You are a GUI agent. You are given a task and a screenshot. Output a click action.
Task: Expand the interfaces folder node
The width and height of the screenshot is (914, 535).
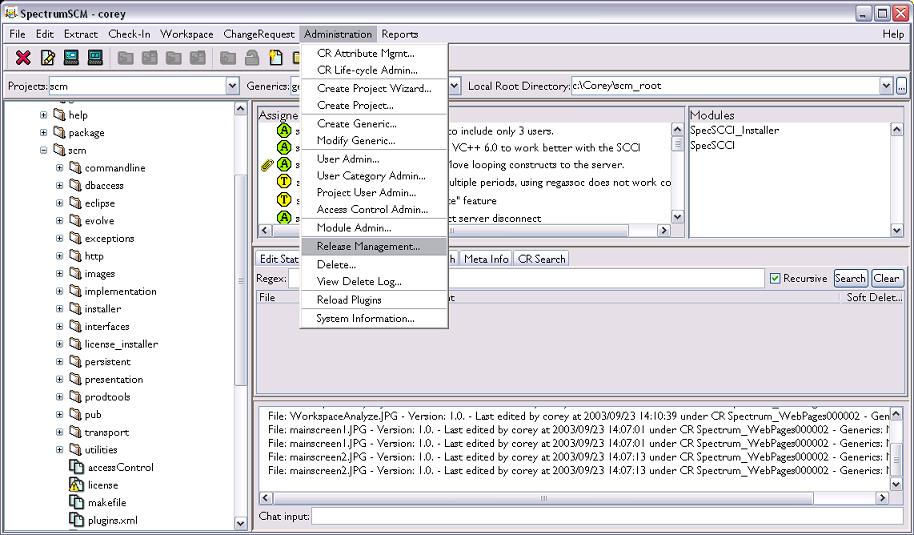(59, 326)
